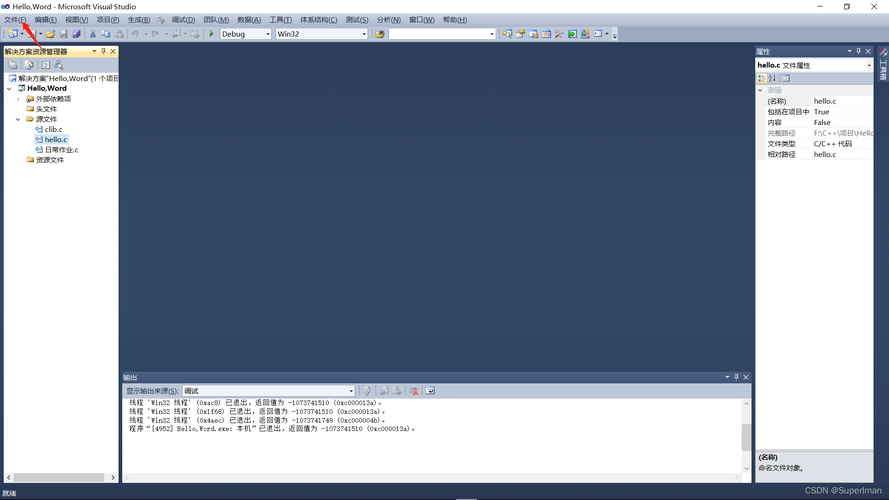Click Solution Explorer's Show All Files icon
The height and width of the screenshot is (500, 889).
pos(29,65)
